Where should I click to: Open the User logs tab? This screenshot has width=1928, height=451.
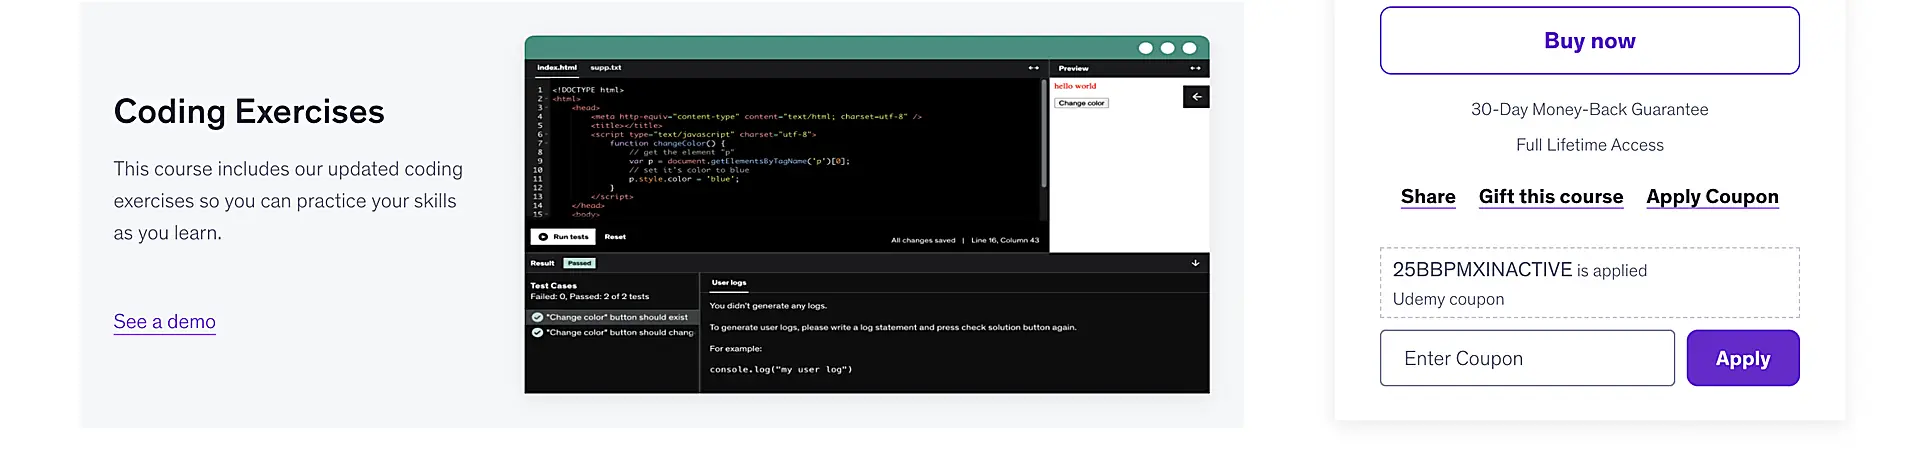[729, 283]
